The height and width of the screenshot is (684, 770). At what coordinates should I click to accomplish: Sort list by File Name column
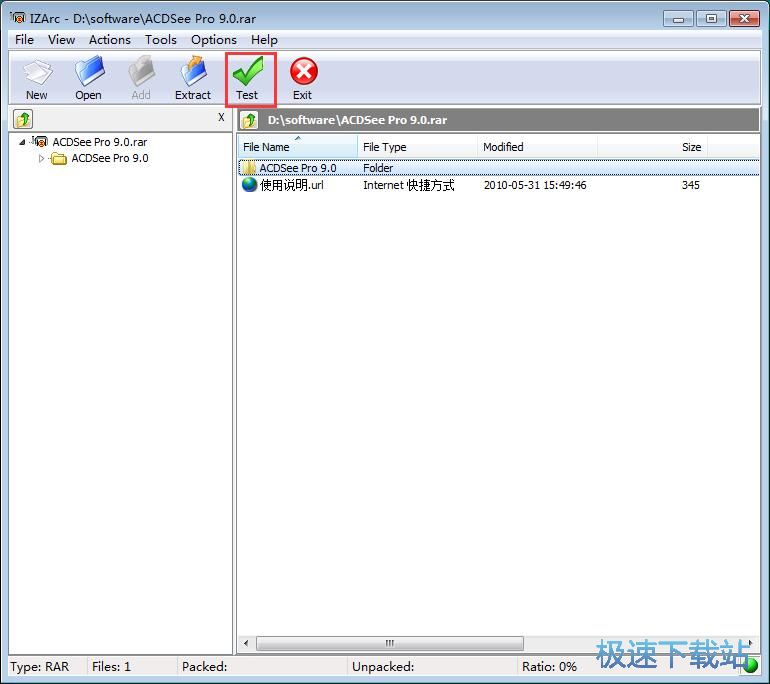click(x=297, y=147)
